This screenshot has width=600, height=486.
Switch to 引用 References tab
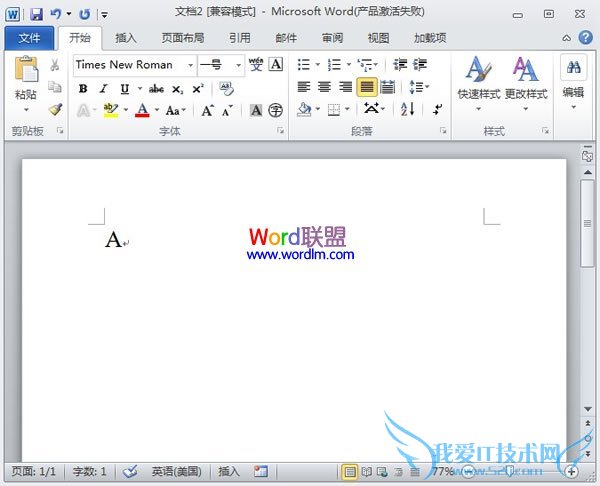[240, 38]
